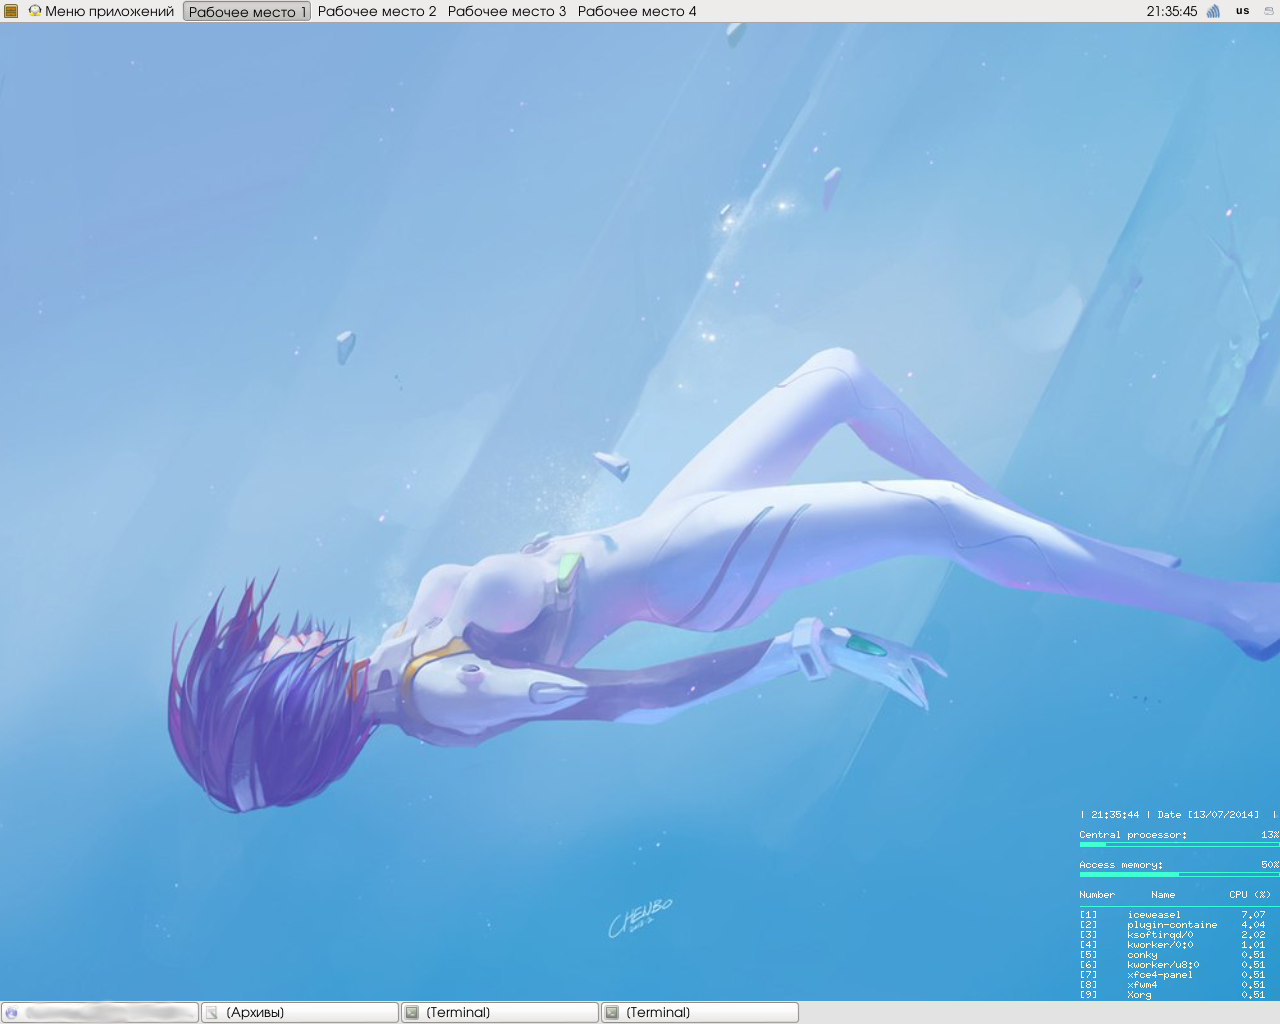The width and height of the screenshot is (1280, 1024).
Task: Activate the right (Terminal) taskbar button
Action: coord(700,1013)
